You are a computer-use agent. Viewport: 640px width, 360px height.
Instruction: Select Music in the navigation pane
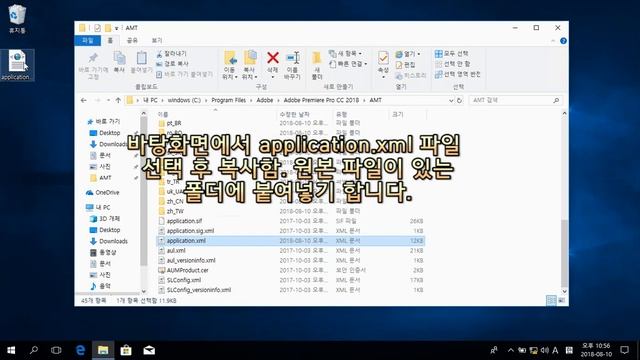100,286
